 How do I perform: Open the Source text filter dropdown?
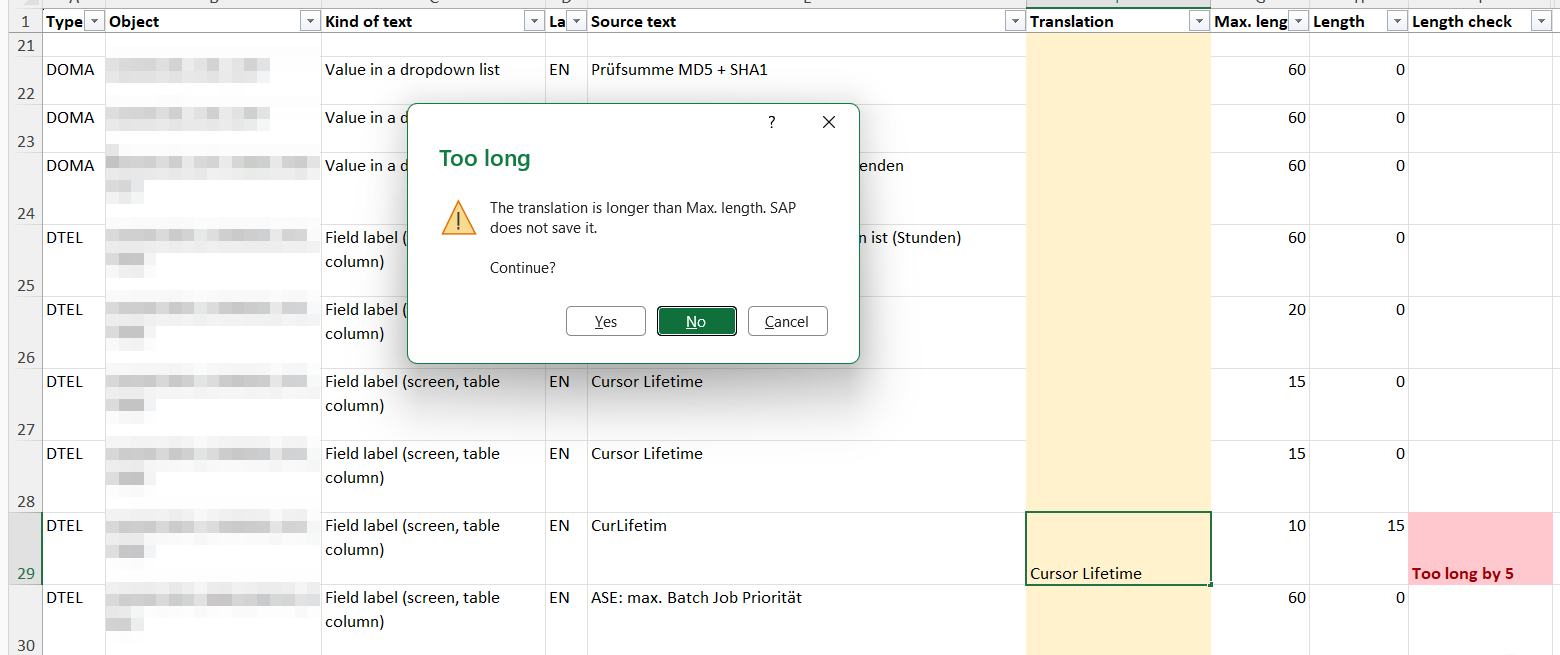point(1014,21)
